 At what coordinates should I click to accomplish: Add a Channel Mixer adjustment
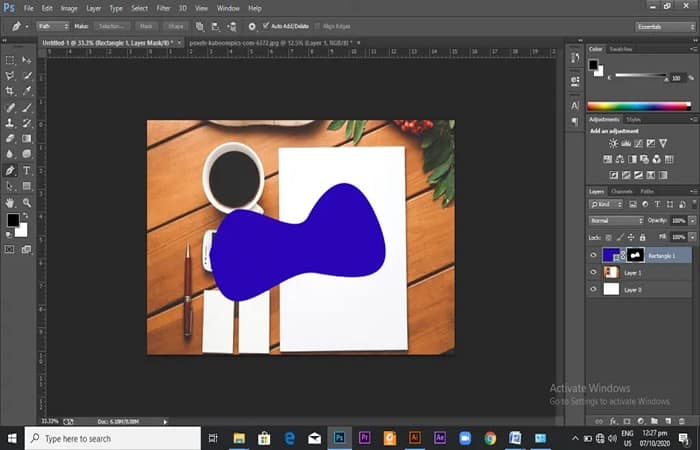coord(656,159)
